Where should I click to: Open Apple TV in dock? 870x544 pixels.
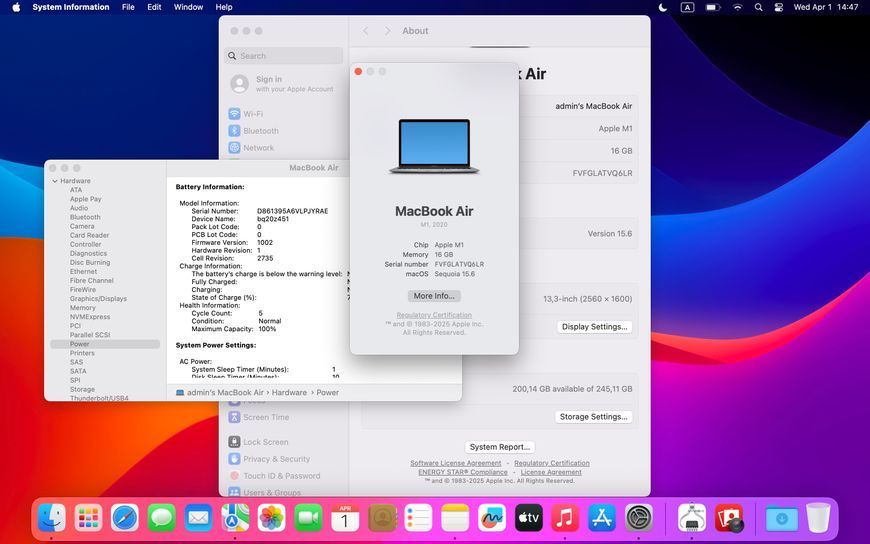pyautogui.click(x=528, y=518)
